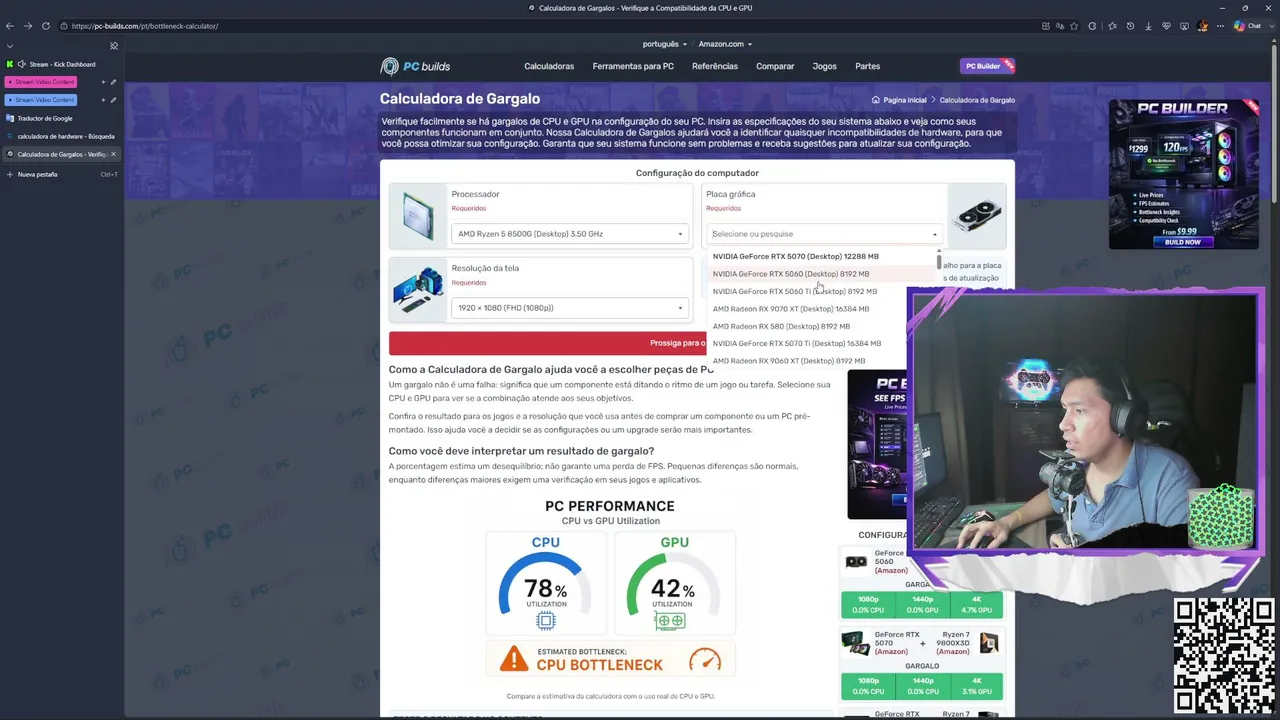1280x720 pixels.
Task: Switch to Stream - Kick Dashboard tab
Action: 62,64
